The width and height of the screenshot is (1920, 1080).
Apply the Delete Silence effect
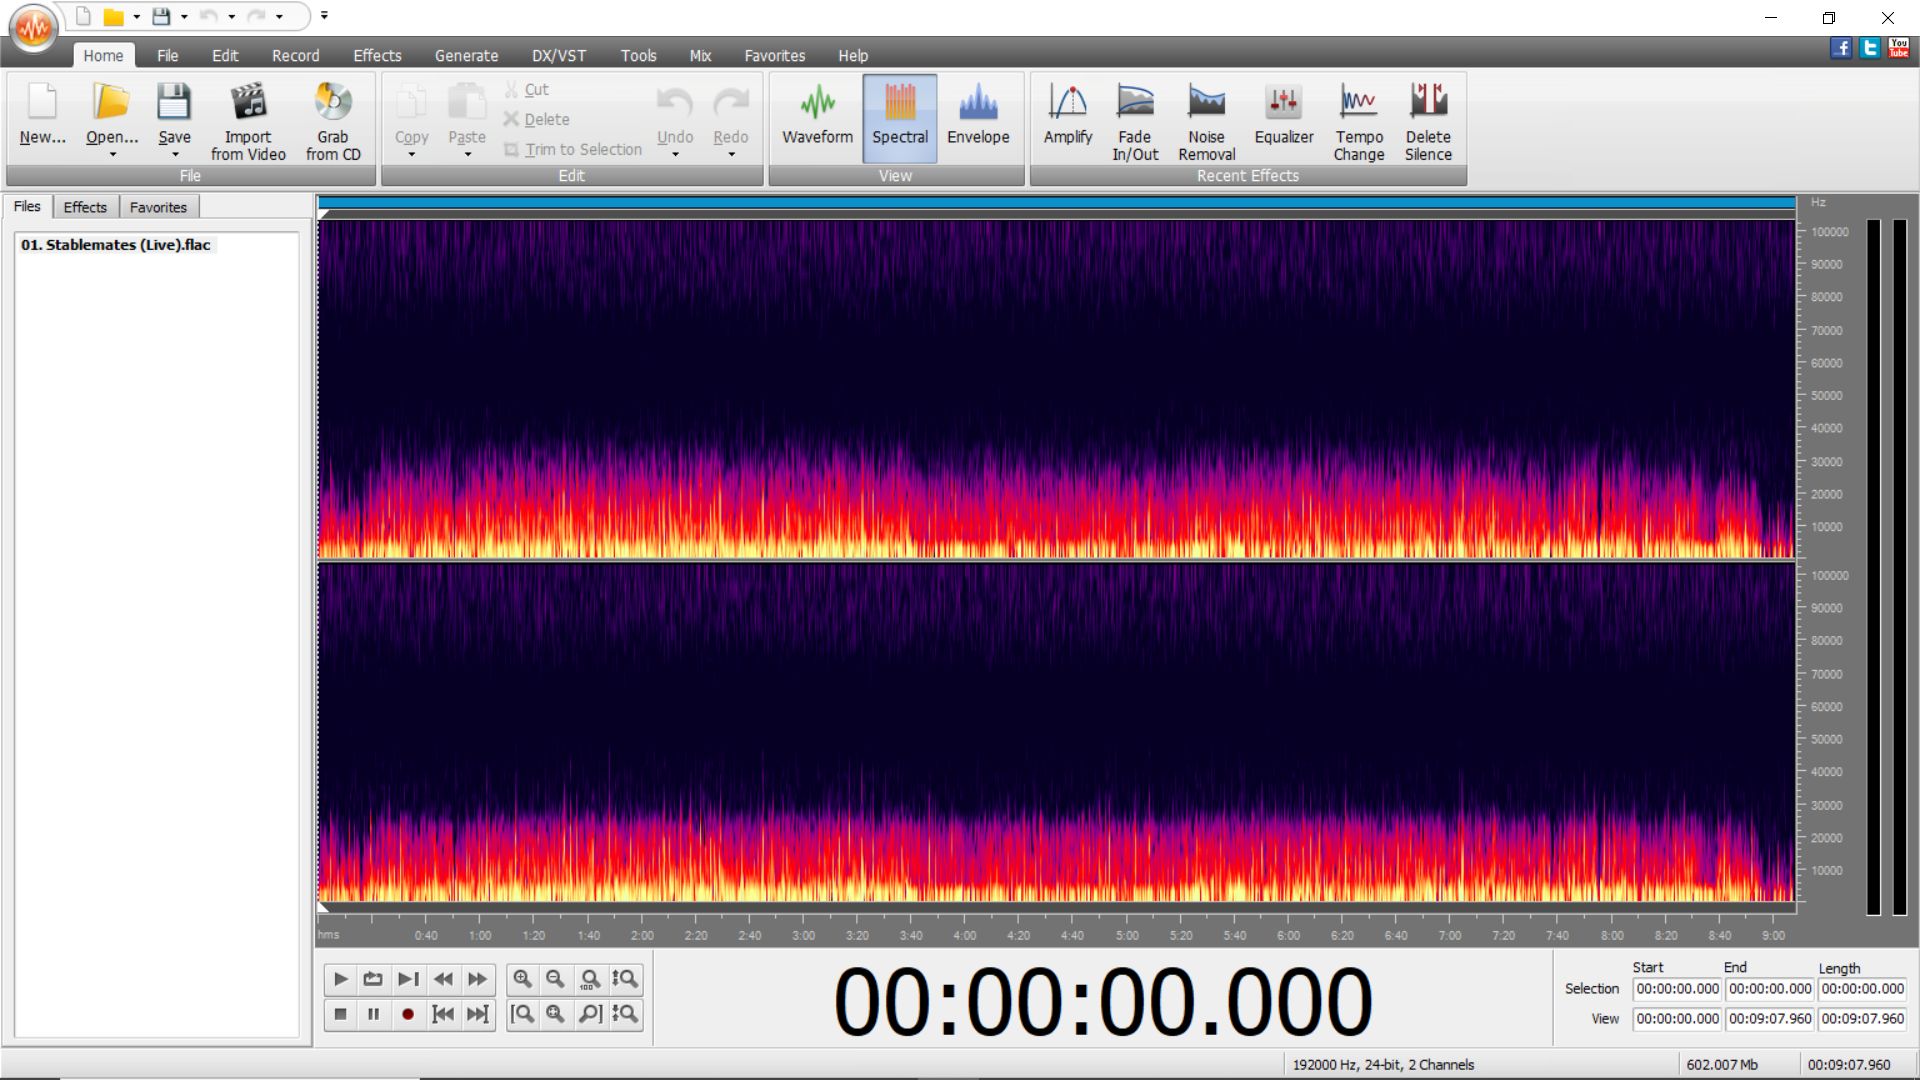point(1428,121)
